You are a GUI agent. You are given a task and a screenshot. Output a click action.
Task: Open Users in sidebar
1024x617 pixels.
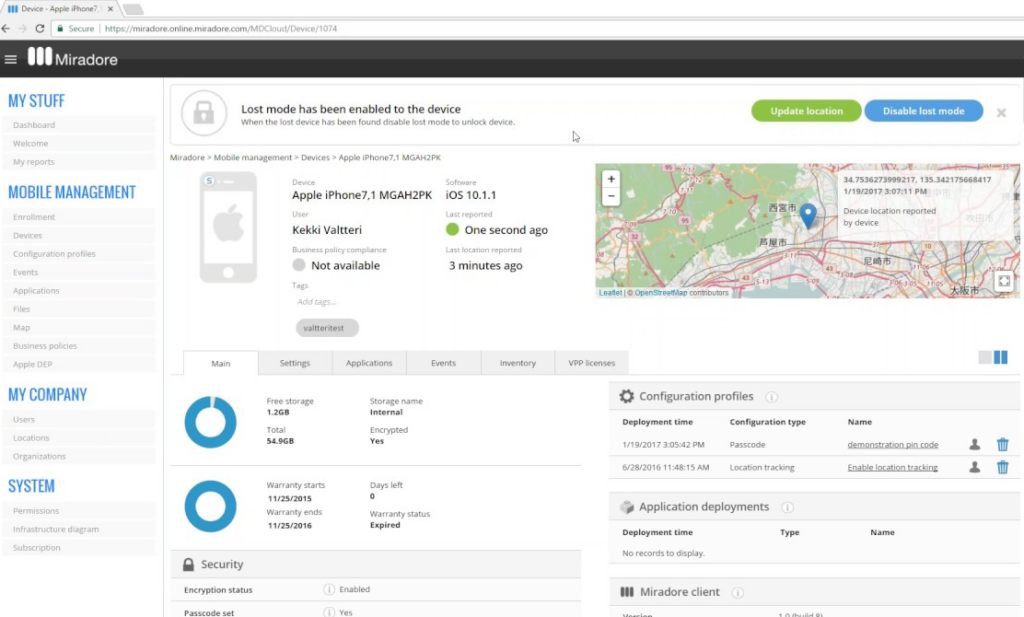[x=79, y=419]
